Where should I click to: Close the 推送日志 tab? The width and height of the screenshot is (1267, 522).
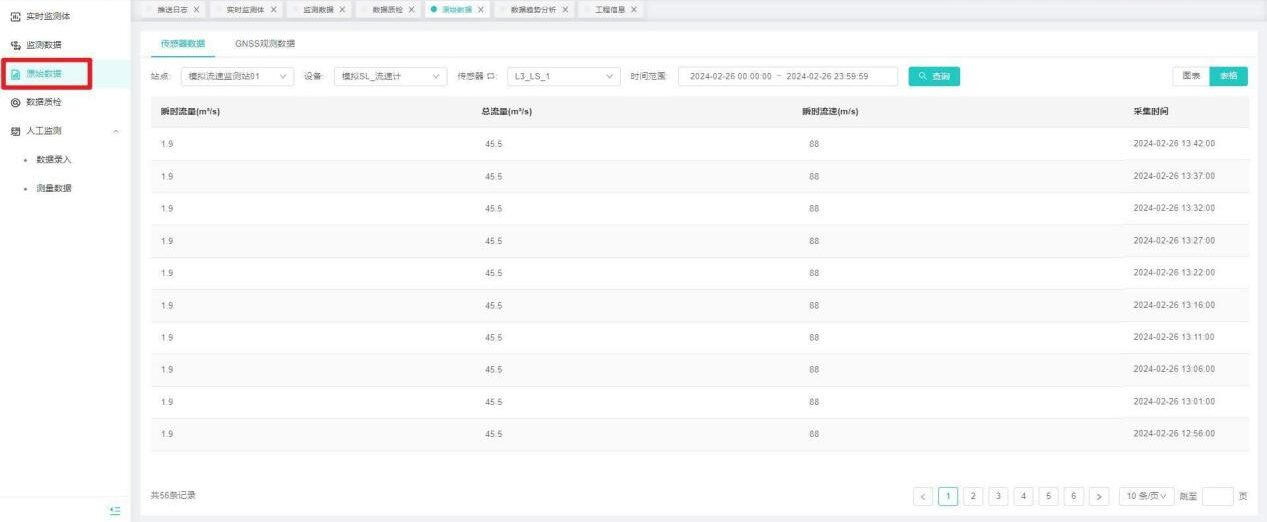click(x=196, y=10)
